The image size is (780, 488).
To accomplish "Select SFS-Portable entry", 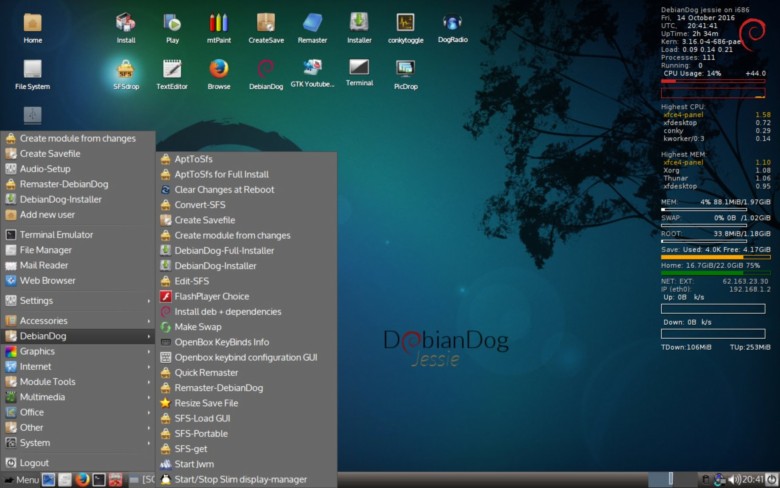I will click(x=247, y=434).
